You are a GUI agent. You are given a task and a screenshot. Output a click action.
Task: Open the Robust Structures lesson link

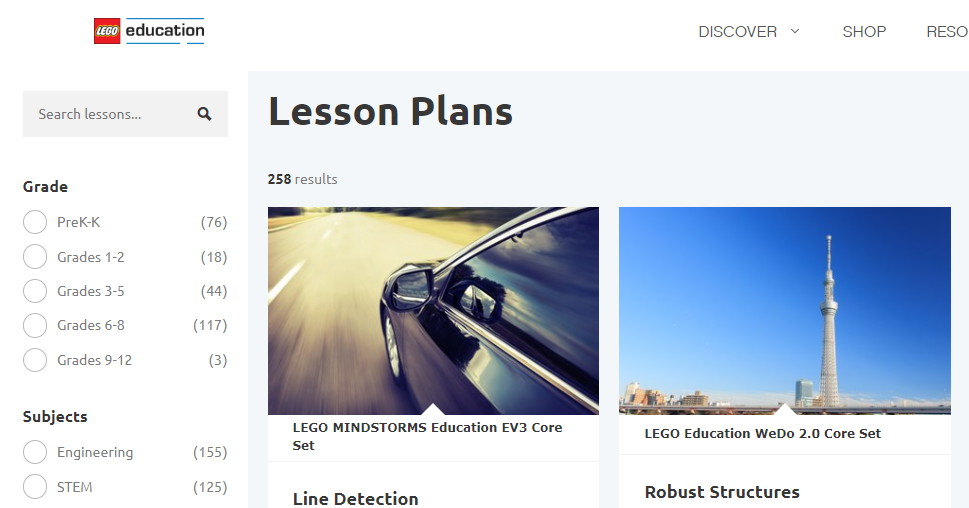coord(722,492)
